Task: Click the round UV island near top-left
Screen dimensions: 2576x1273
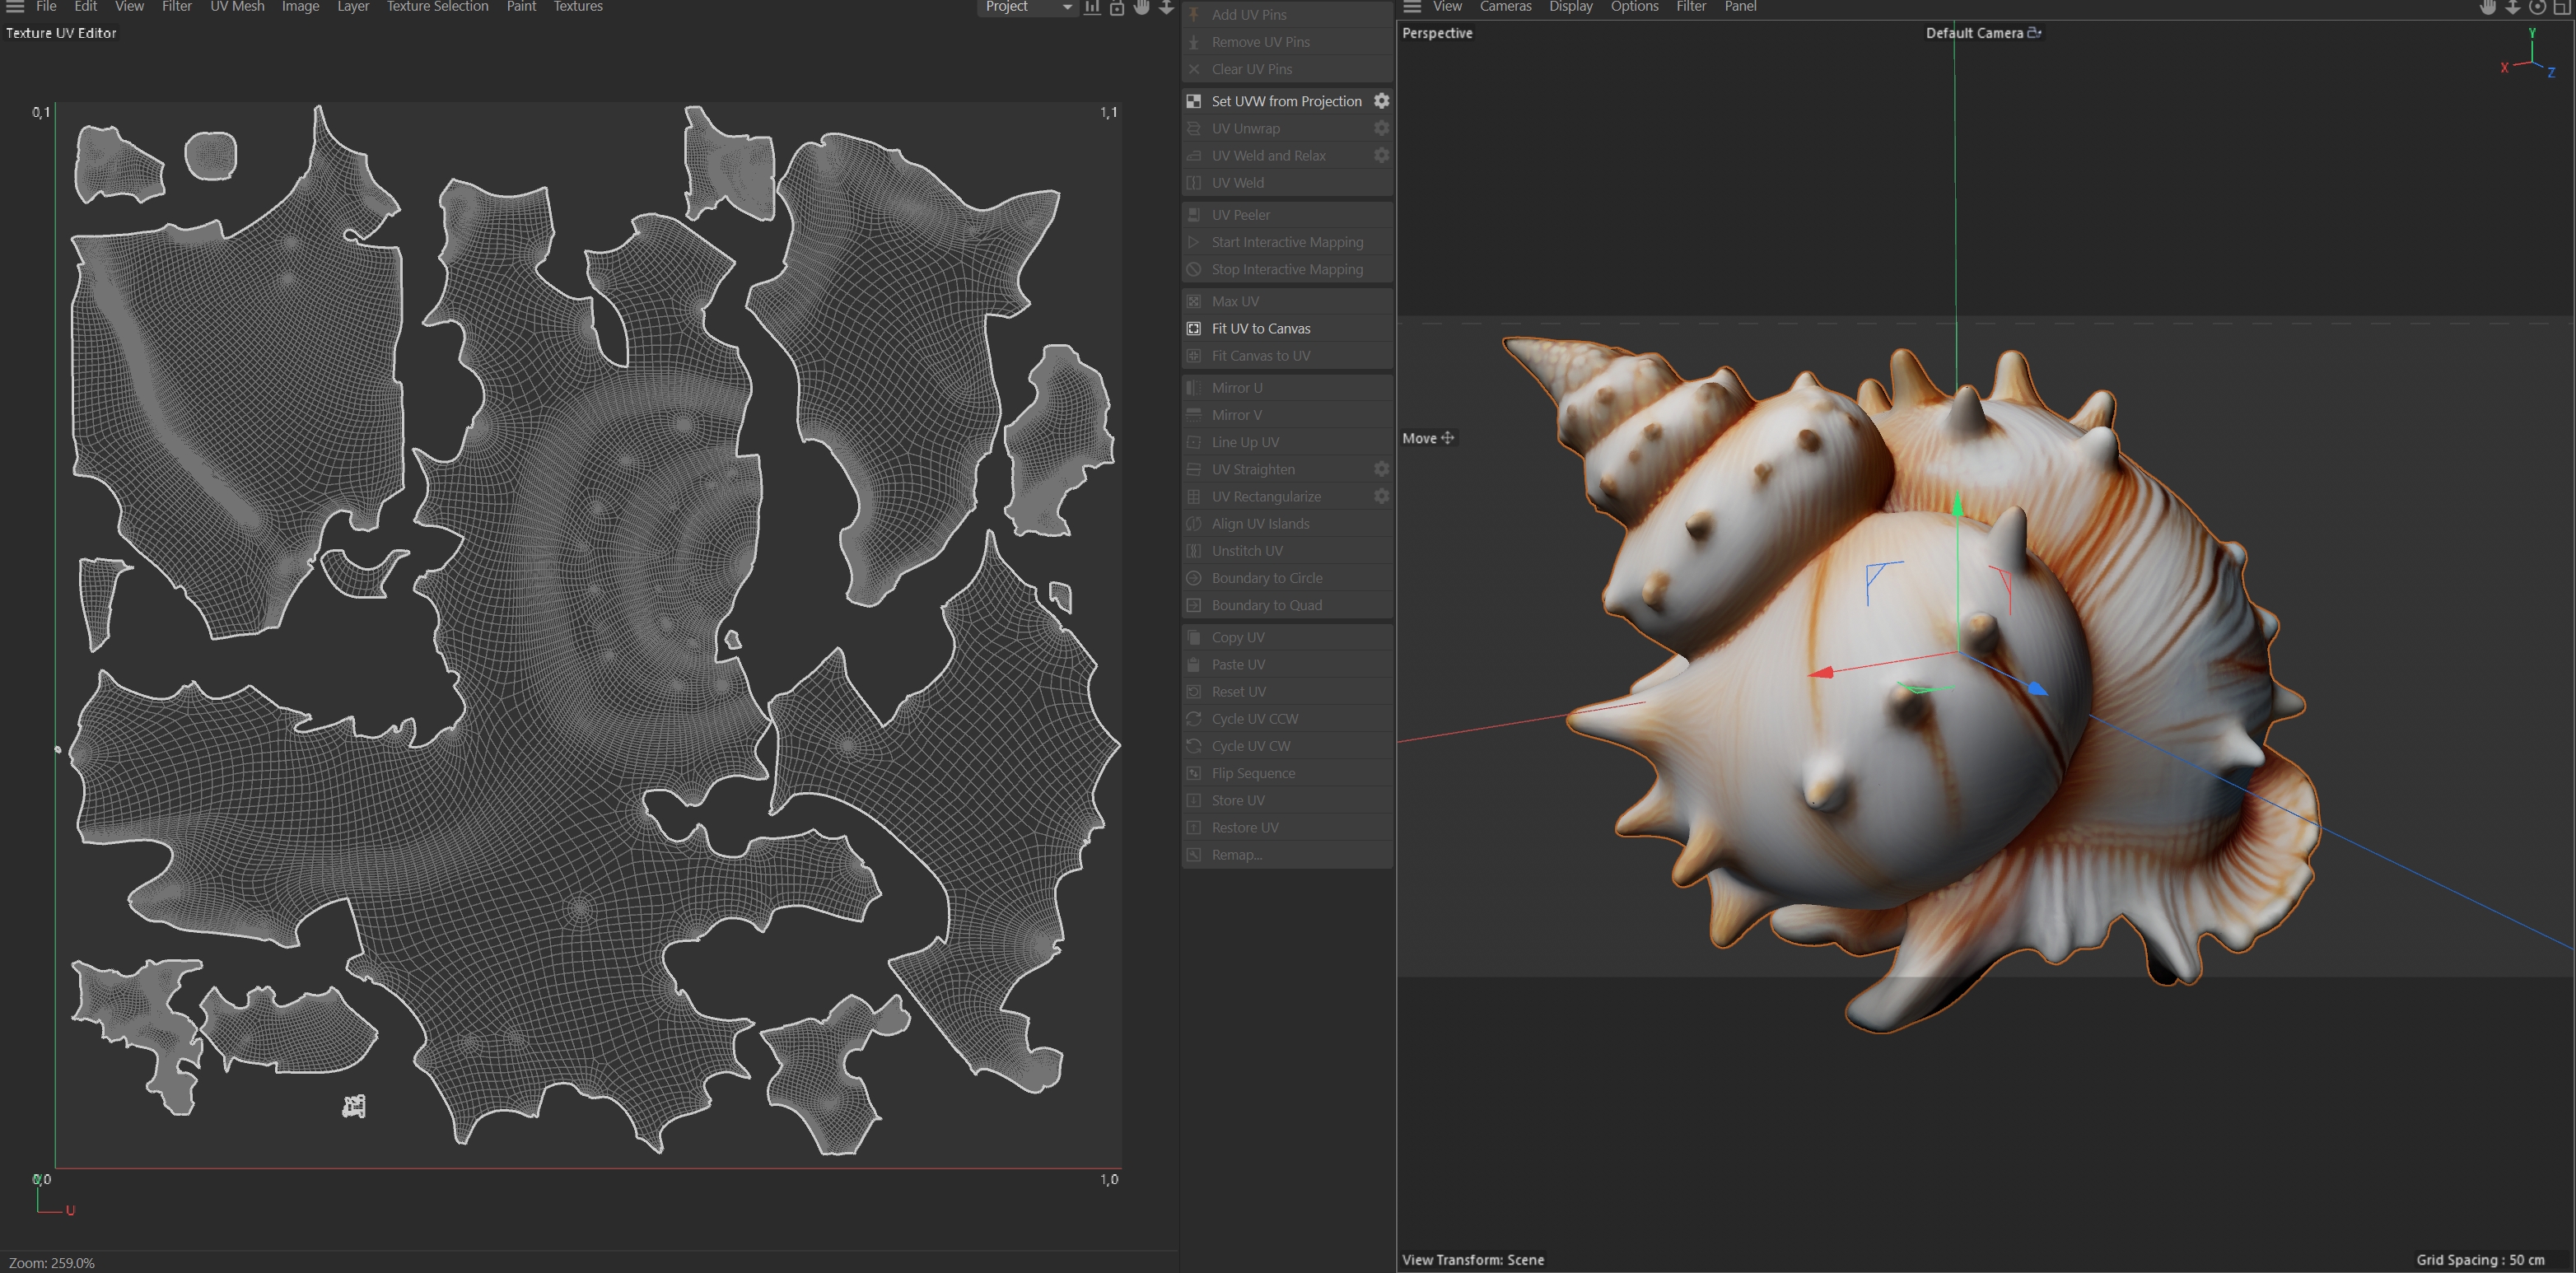Action: (211, 156)
